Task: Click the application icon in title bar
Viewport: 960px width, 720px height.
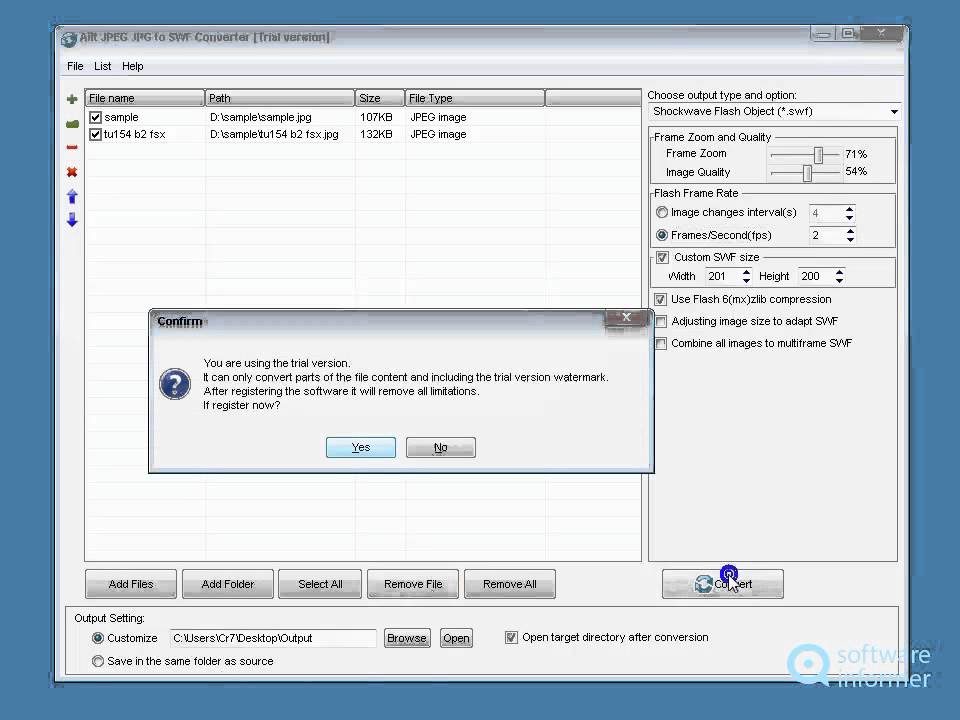Action: [x=69, y=39]
